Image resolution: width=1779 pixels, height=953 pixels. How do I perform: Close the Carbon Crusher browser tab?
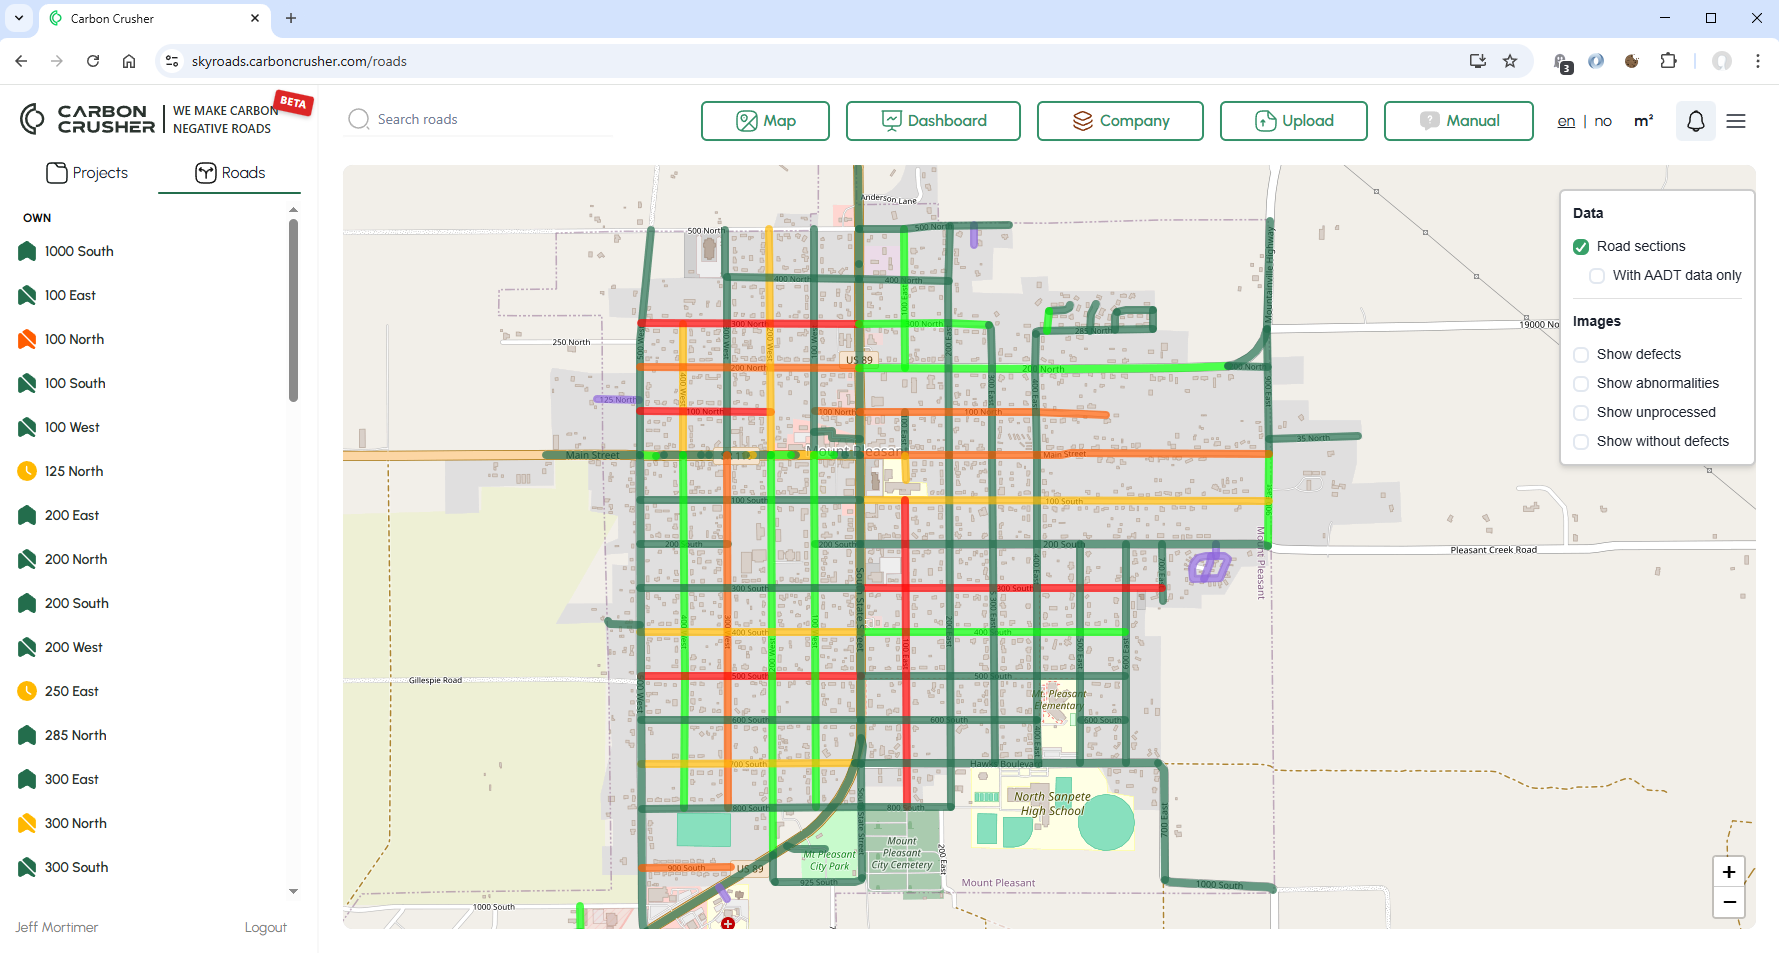tap(255, 18)
